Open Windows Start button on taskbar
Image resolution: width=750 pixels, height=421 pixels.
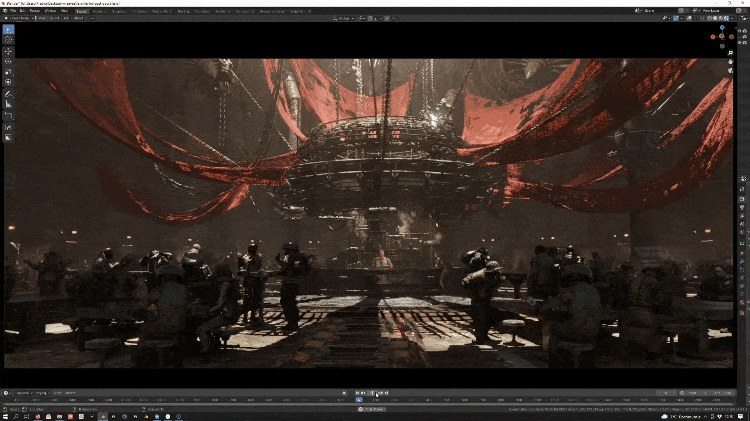[x=5, y=417]
